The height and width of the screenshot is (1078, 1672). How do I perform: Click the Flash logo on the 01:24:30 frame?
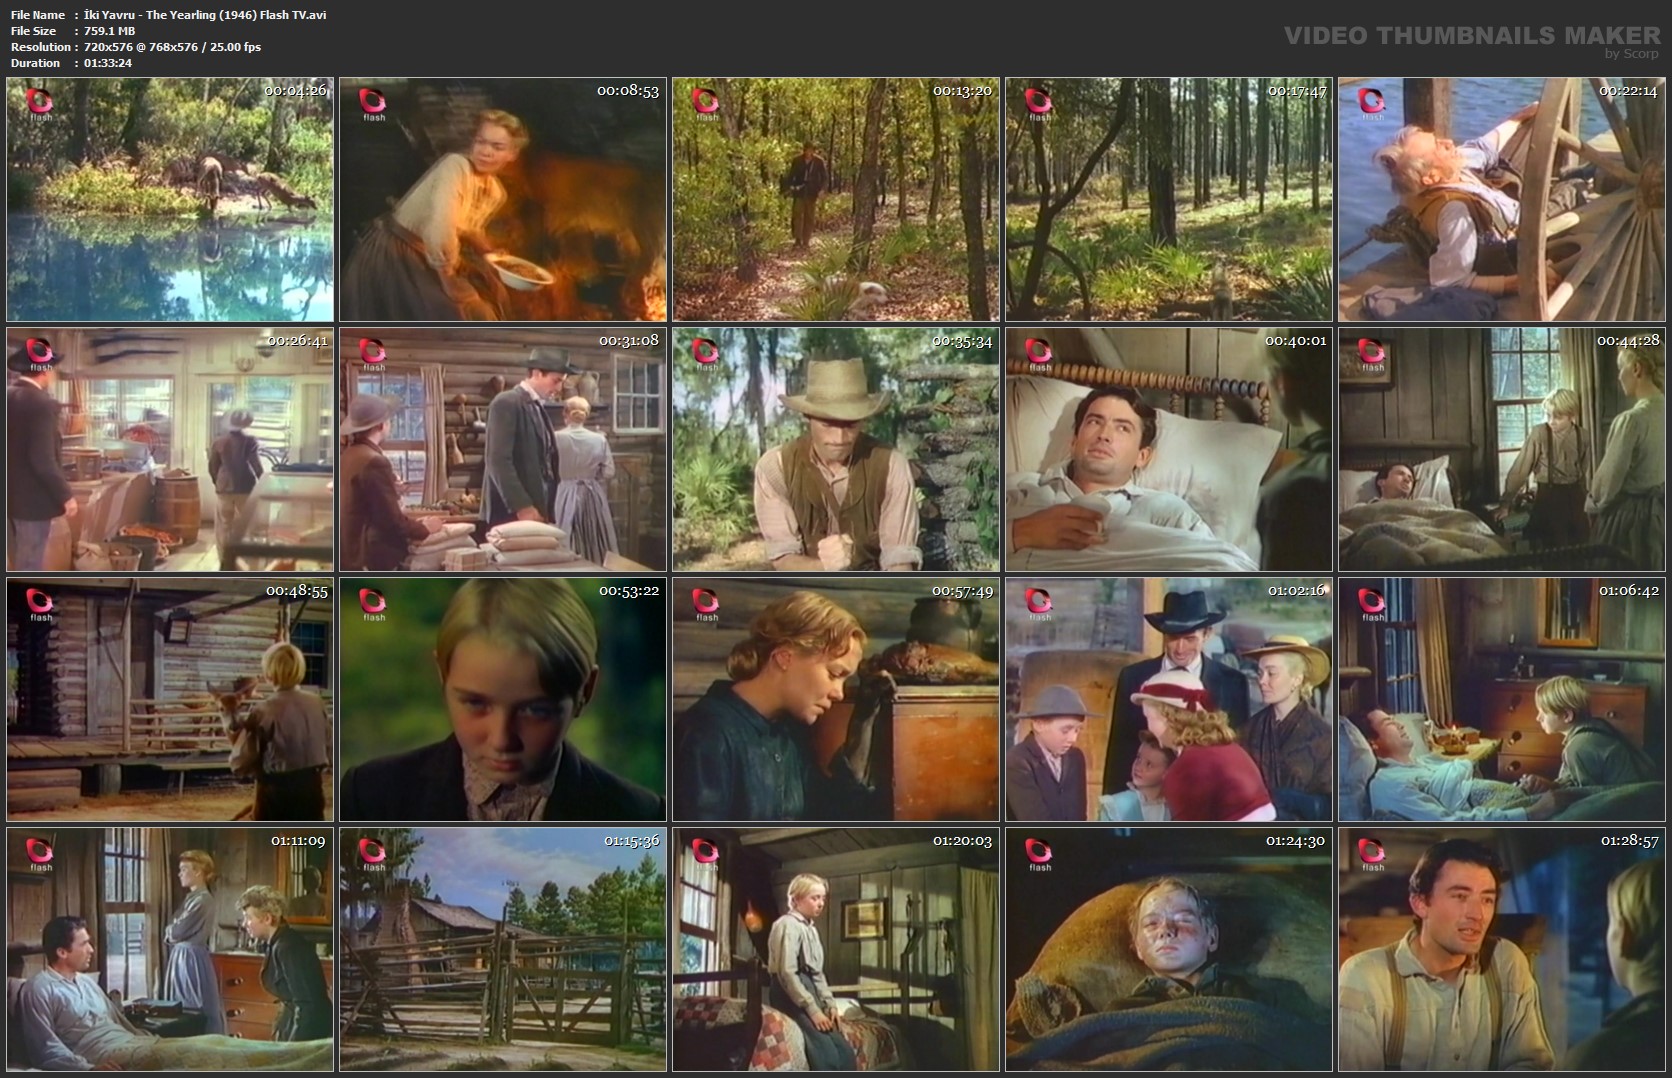click(x=1039, y=853)
